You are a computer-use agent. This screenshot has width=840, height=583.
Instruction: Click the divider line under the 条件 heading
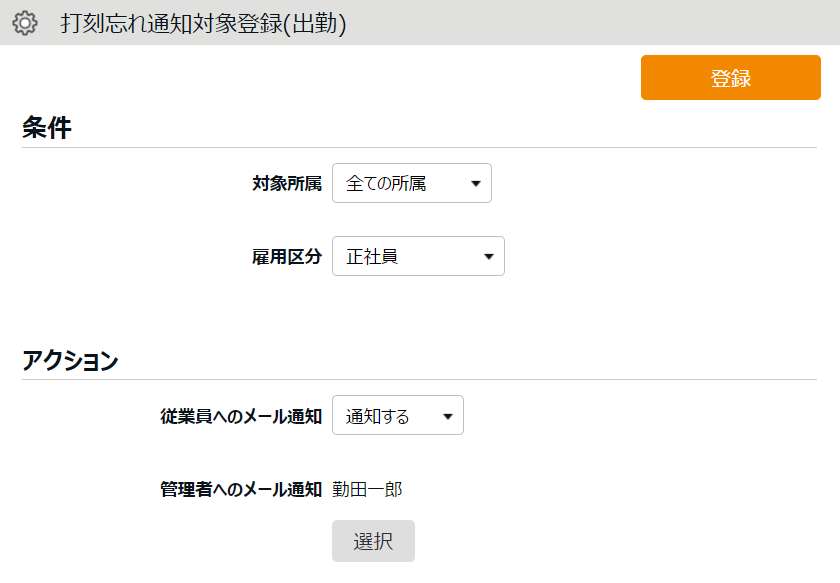pyautogui.click(x=420, y=148)
